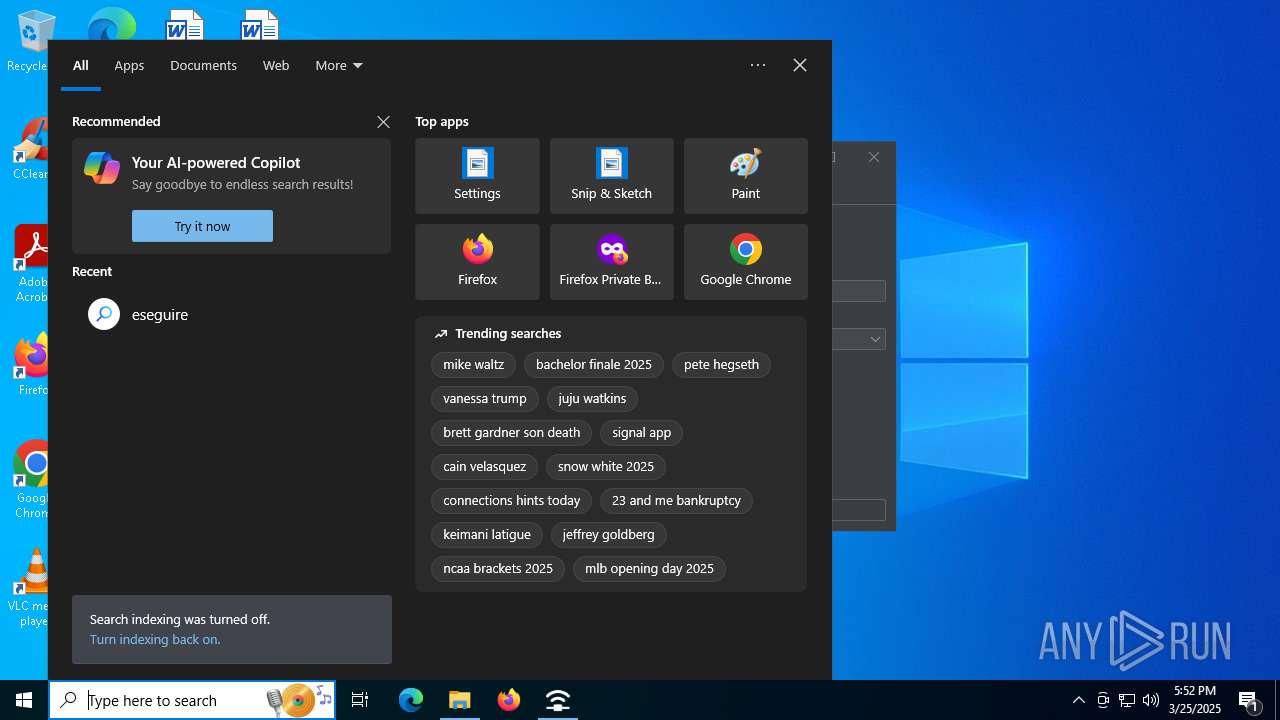This screenshot has height=720, width=1280.
Task: Click the Wi-Fi app taskbar icon
Action: point(558,700)
